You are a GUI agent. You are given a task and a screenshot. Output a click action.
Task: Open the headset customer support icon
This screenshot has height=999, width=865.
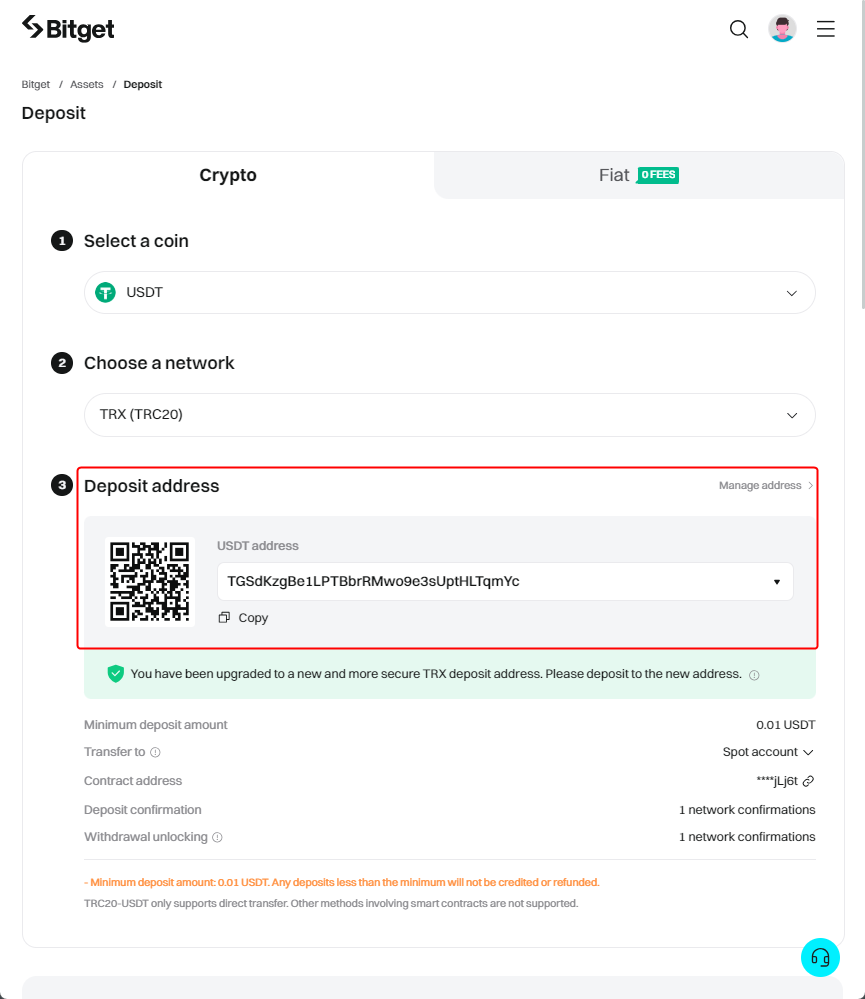[820, 957]
